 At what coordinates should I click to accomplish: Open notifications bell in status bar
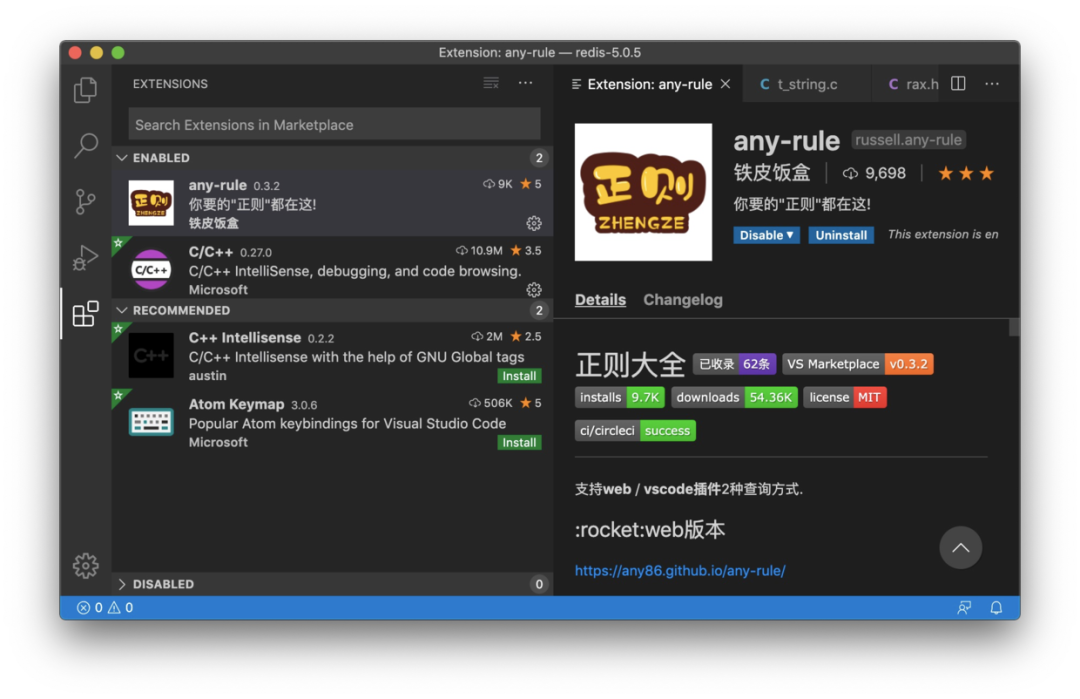[x=996, y=607]
